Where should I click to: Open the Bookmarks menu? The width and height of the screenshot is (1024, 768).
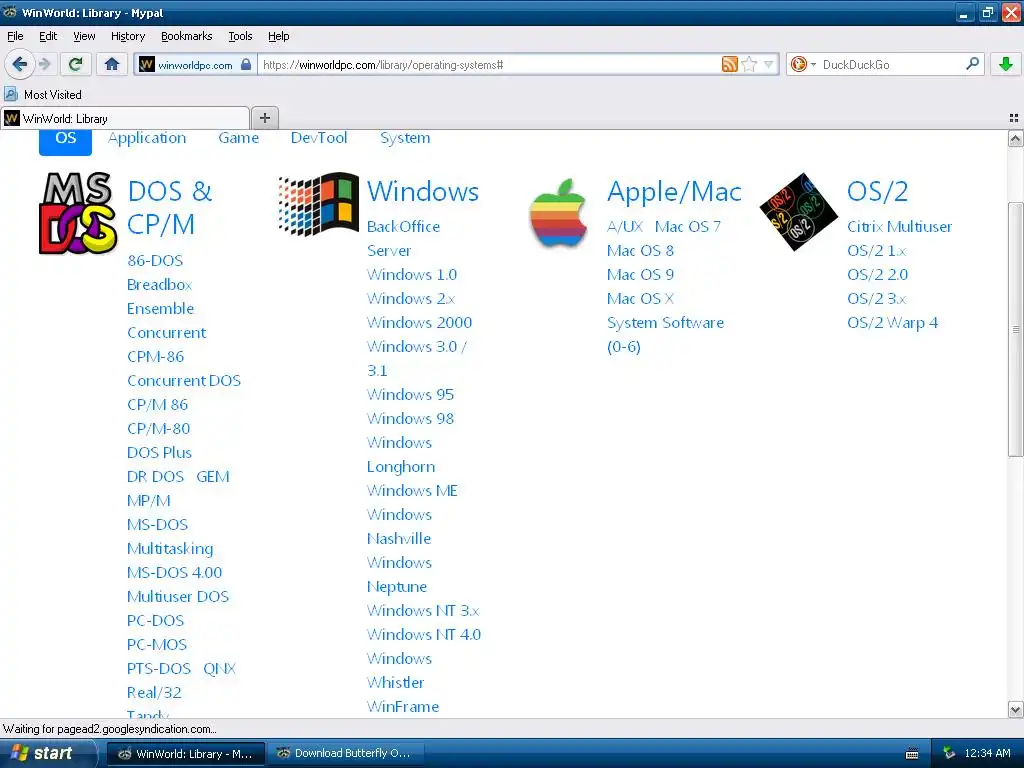[186, 36]
